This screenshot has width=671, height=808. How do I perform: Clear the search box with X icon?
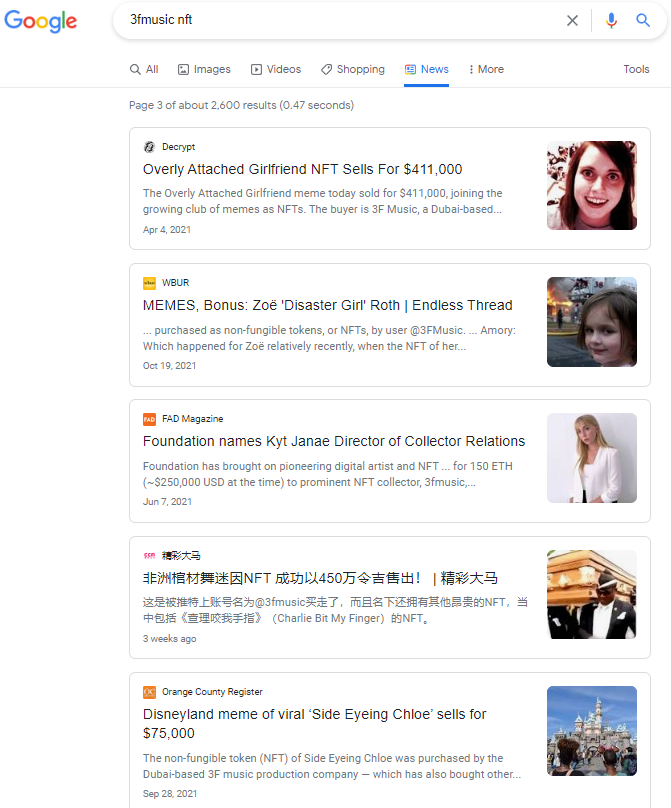pos(572,20)
